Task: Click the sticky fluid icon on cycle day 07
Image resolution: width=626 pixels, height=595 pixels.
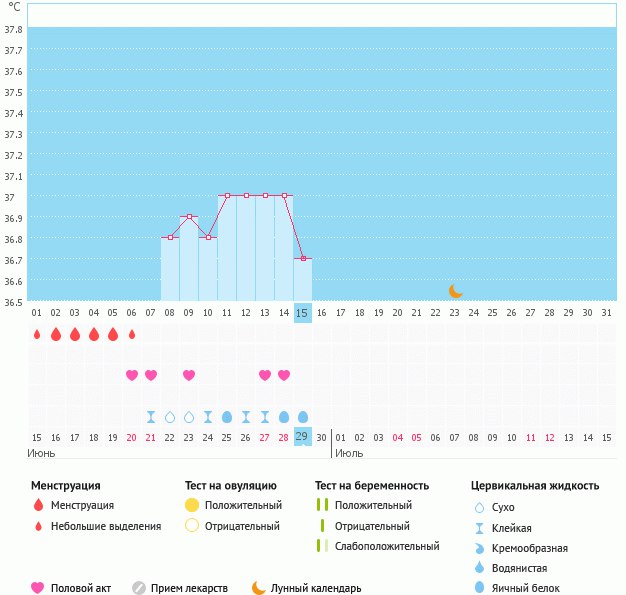Action: click(151, 416)
